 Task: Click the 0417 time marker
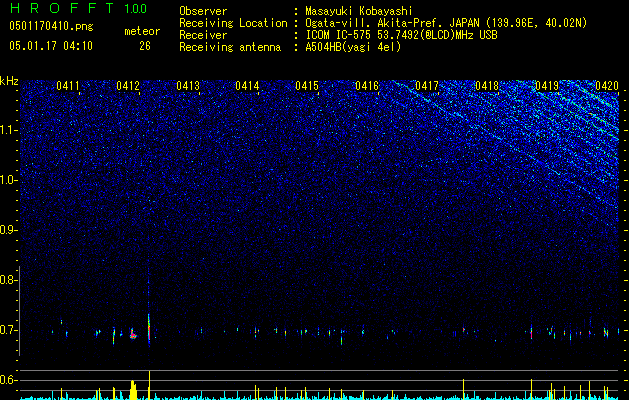(x=427, y=86)
